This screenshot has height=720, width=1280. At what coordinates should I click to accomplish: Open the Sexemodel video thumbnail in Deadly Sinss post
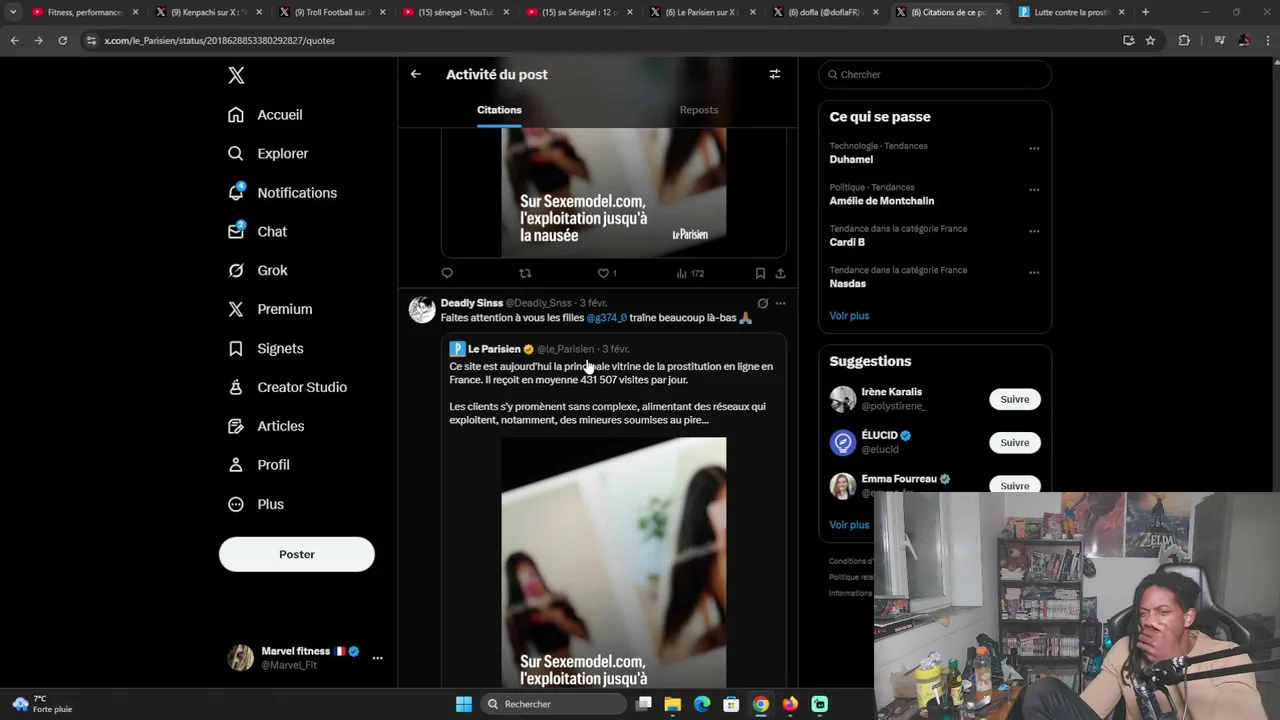click(x=614, y=562)
